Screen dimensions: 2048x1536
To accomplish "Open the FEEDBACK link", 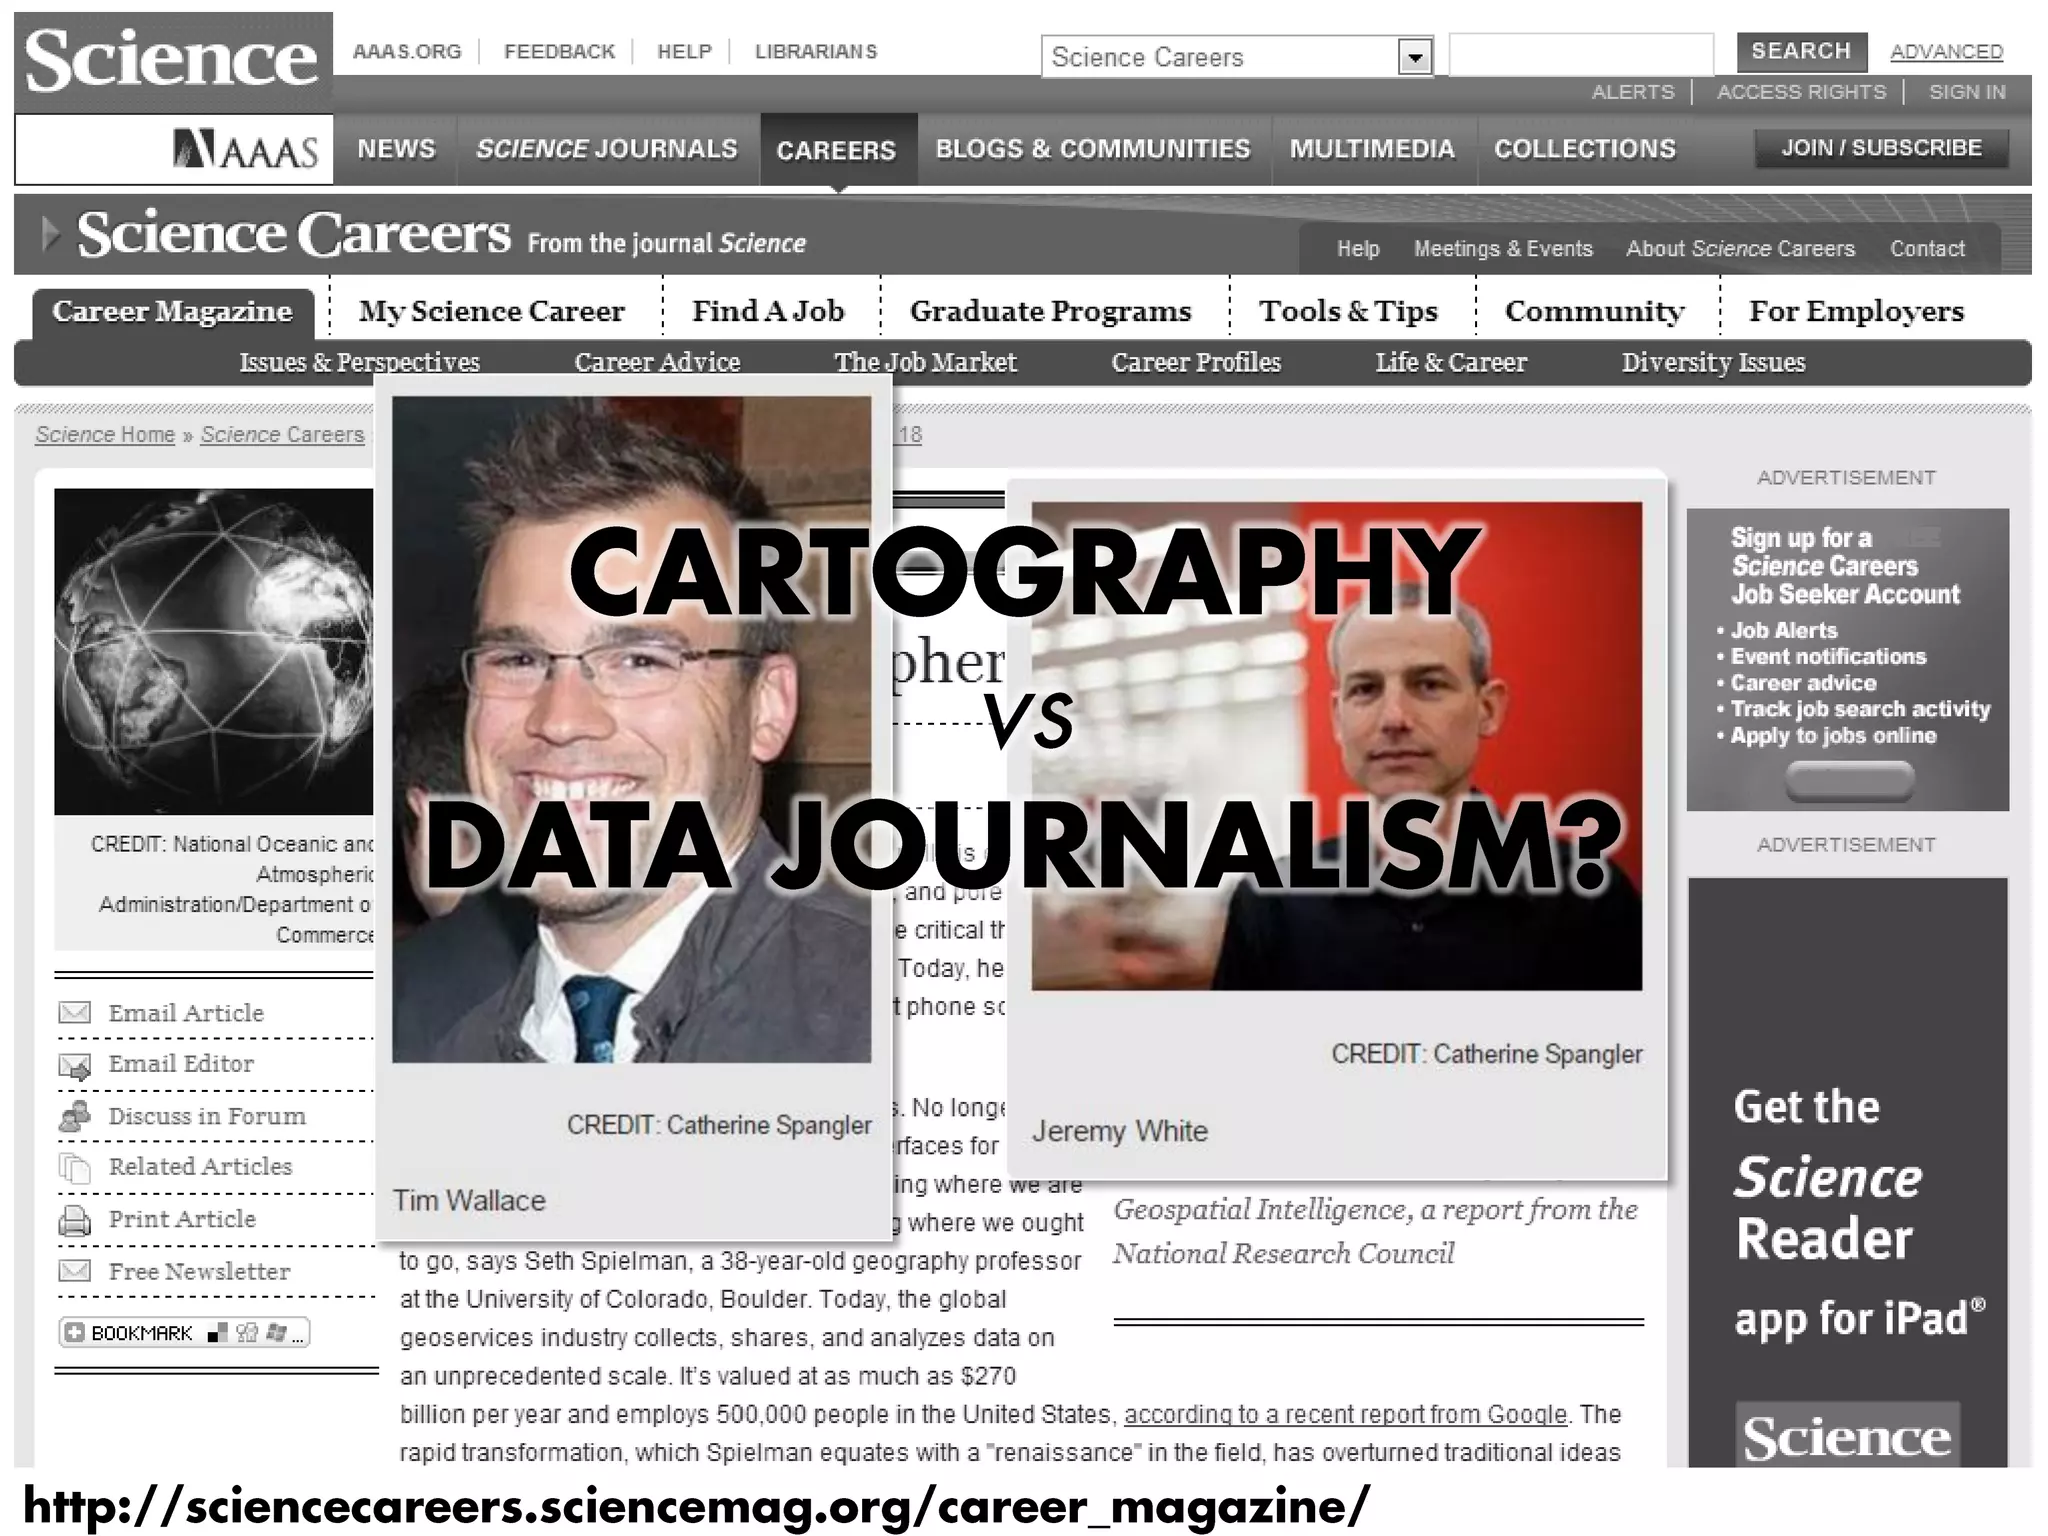I will [x=559, y=52].
